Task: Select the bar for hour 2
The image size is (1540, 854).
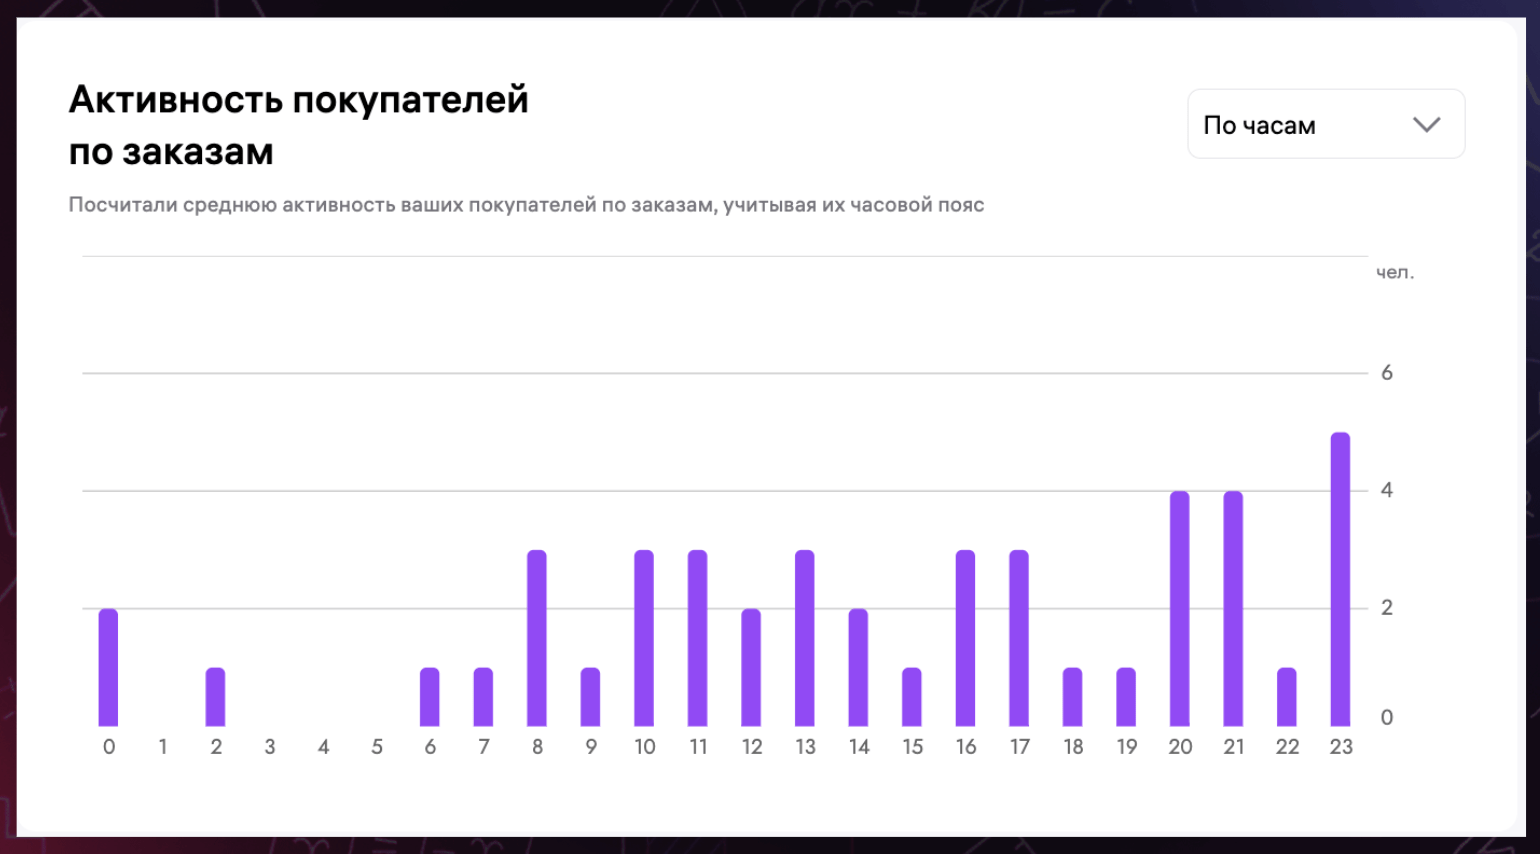Action: click(215, 697)
